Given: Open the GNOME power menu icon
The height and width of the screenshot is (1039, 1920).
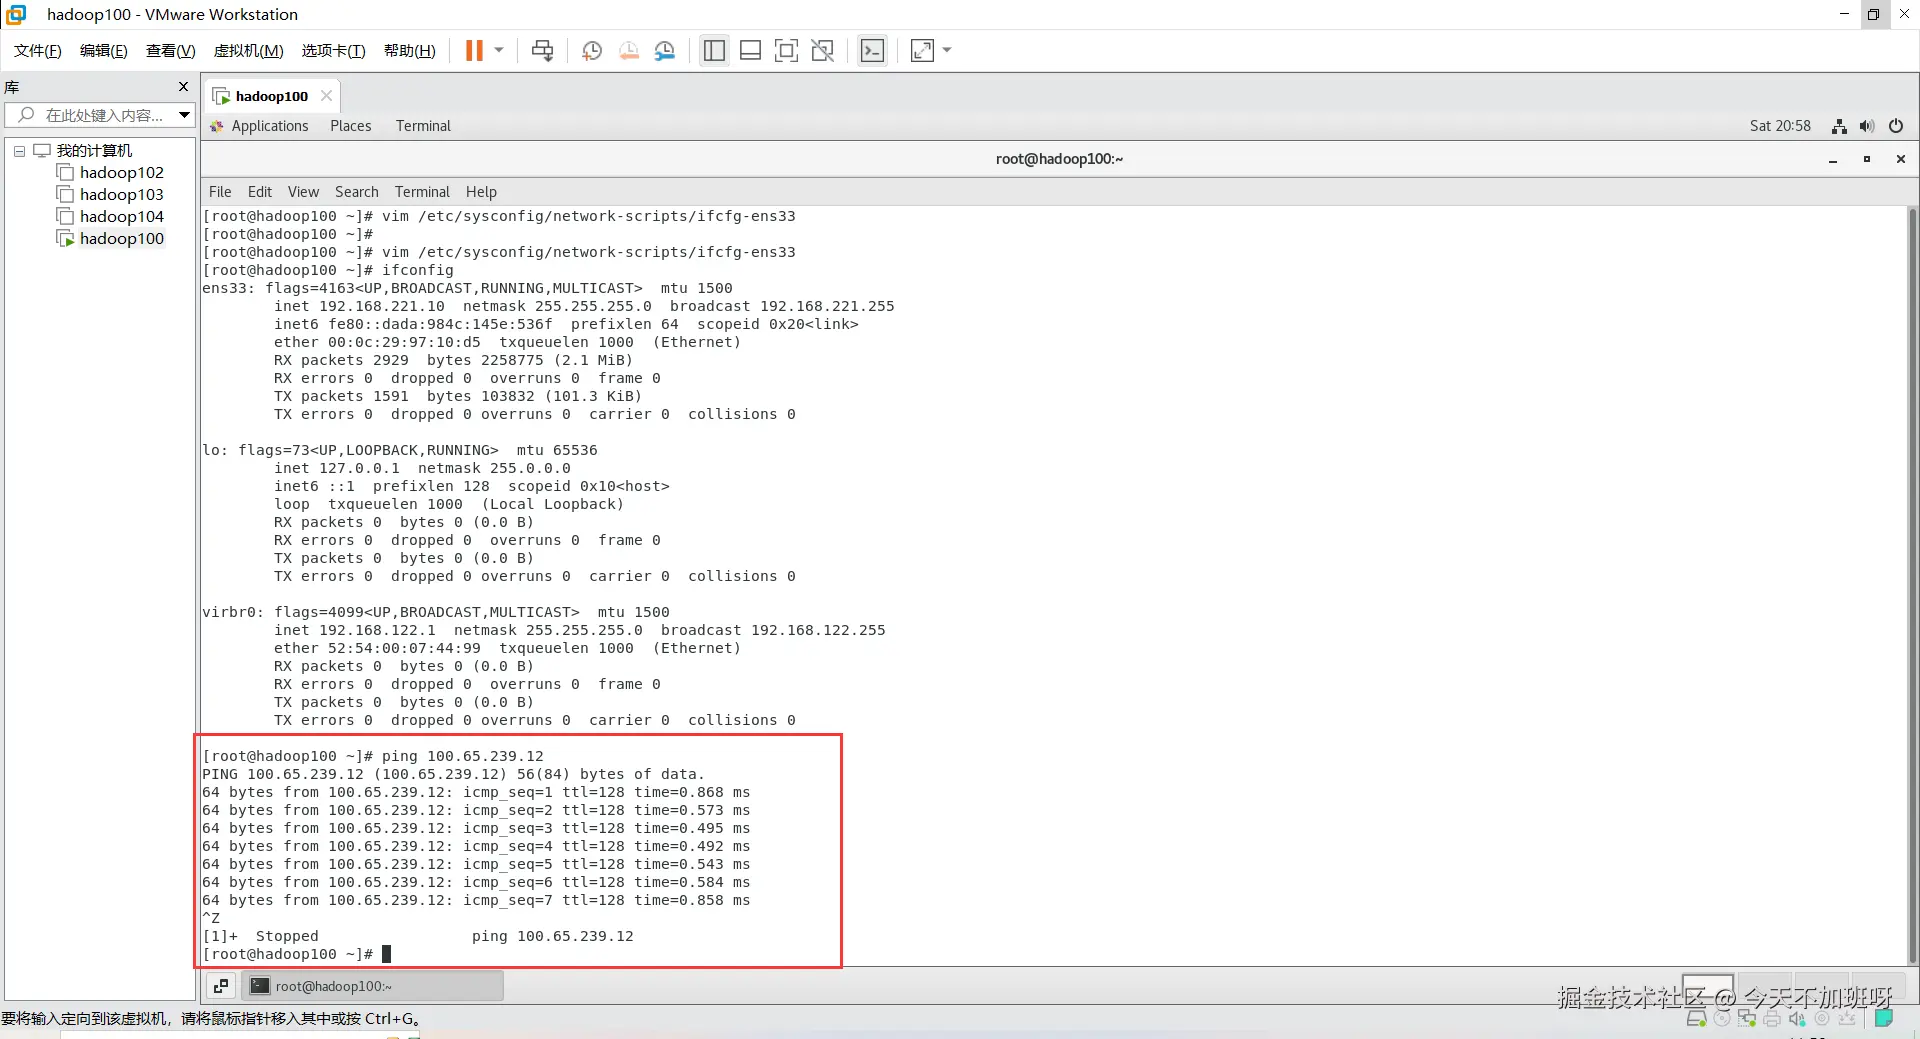Looking at the screenshot, I should [x=1896, y=126].
